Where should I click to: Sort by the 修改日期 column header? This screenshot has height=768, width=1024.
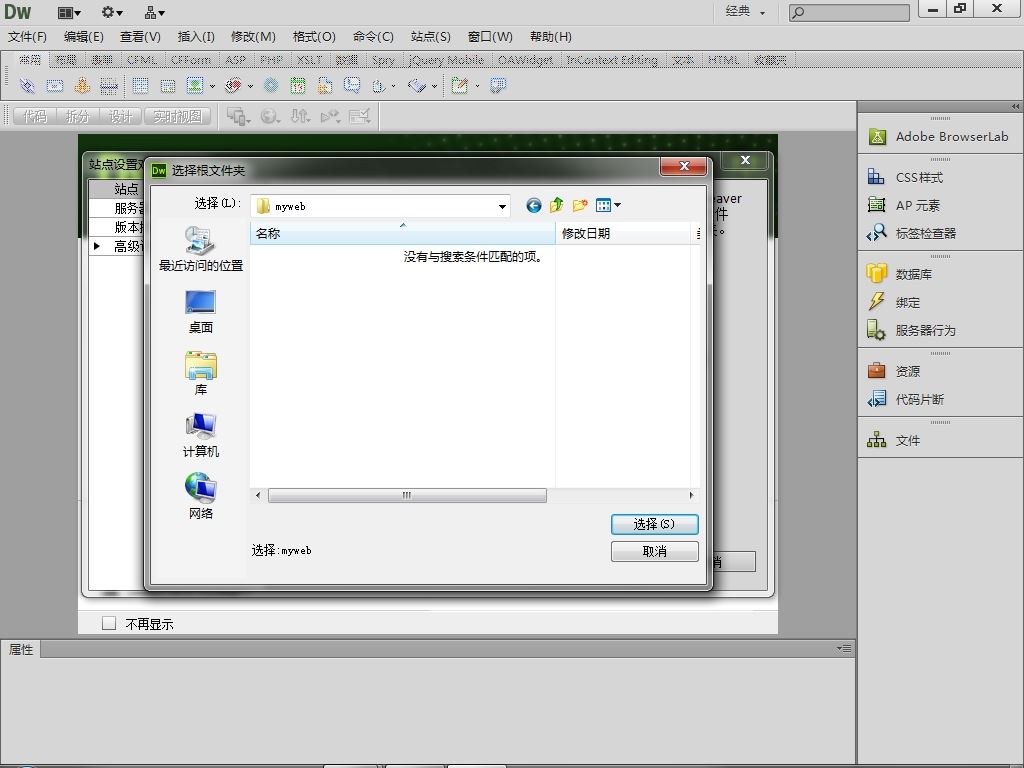pos(623,233)
